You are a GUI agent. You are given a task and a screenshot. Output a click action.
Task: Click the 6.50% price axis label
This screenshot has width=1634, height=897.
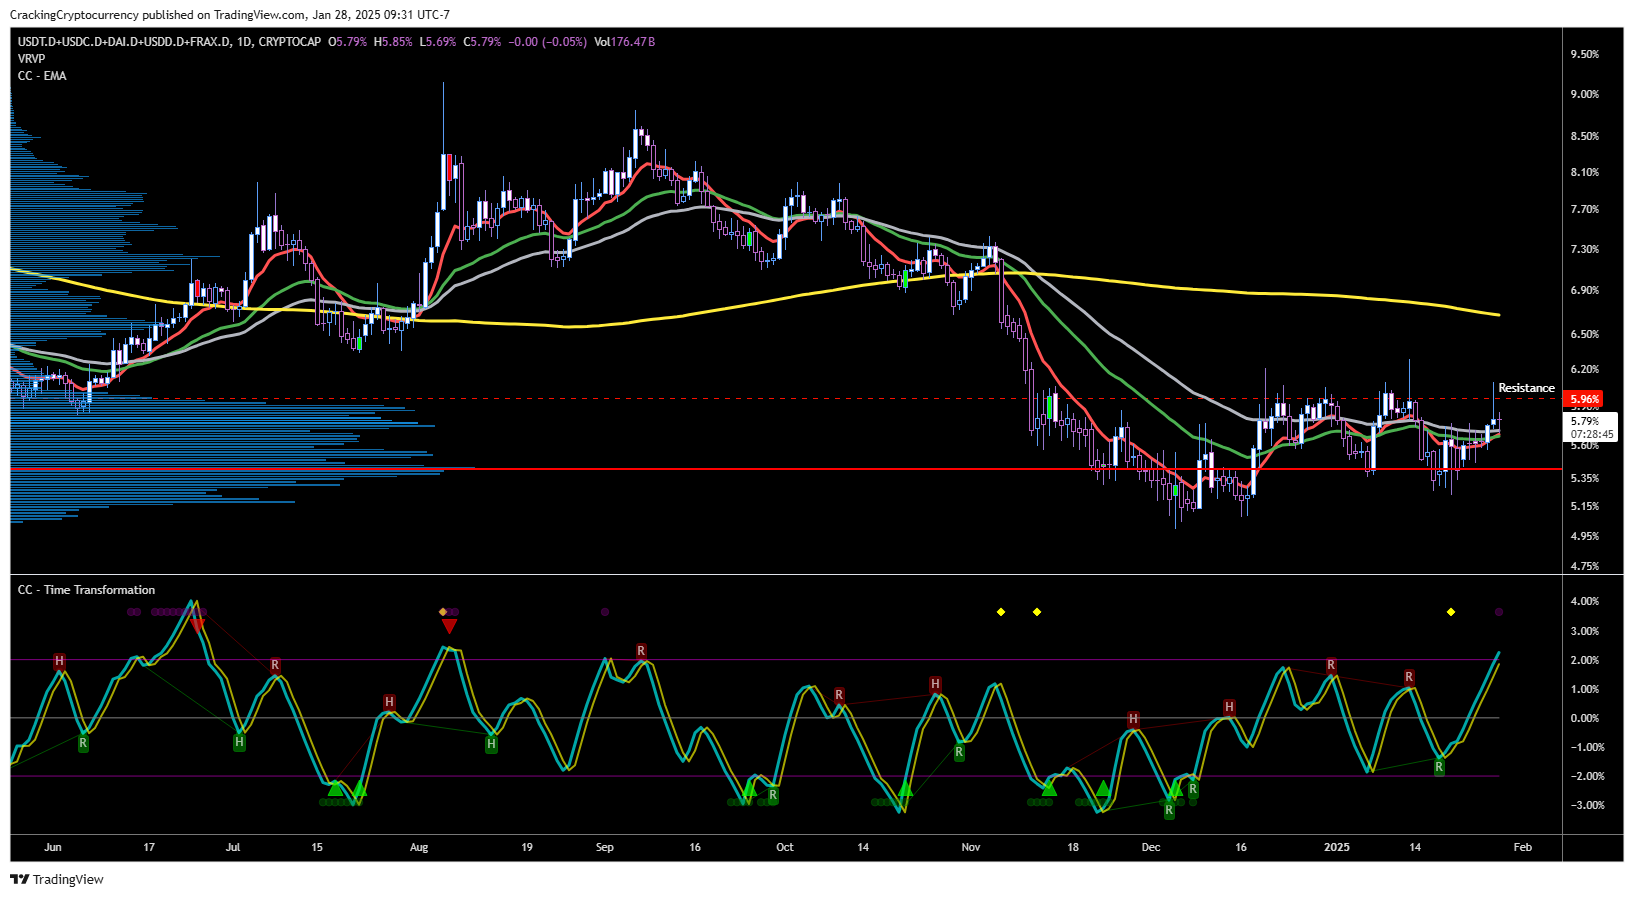1585,334
